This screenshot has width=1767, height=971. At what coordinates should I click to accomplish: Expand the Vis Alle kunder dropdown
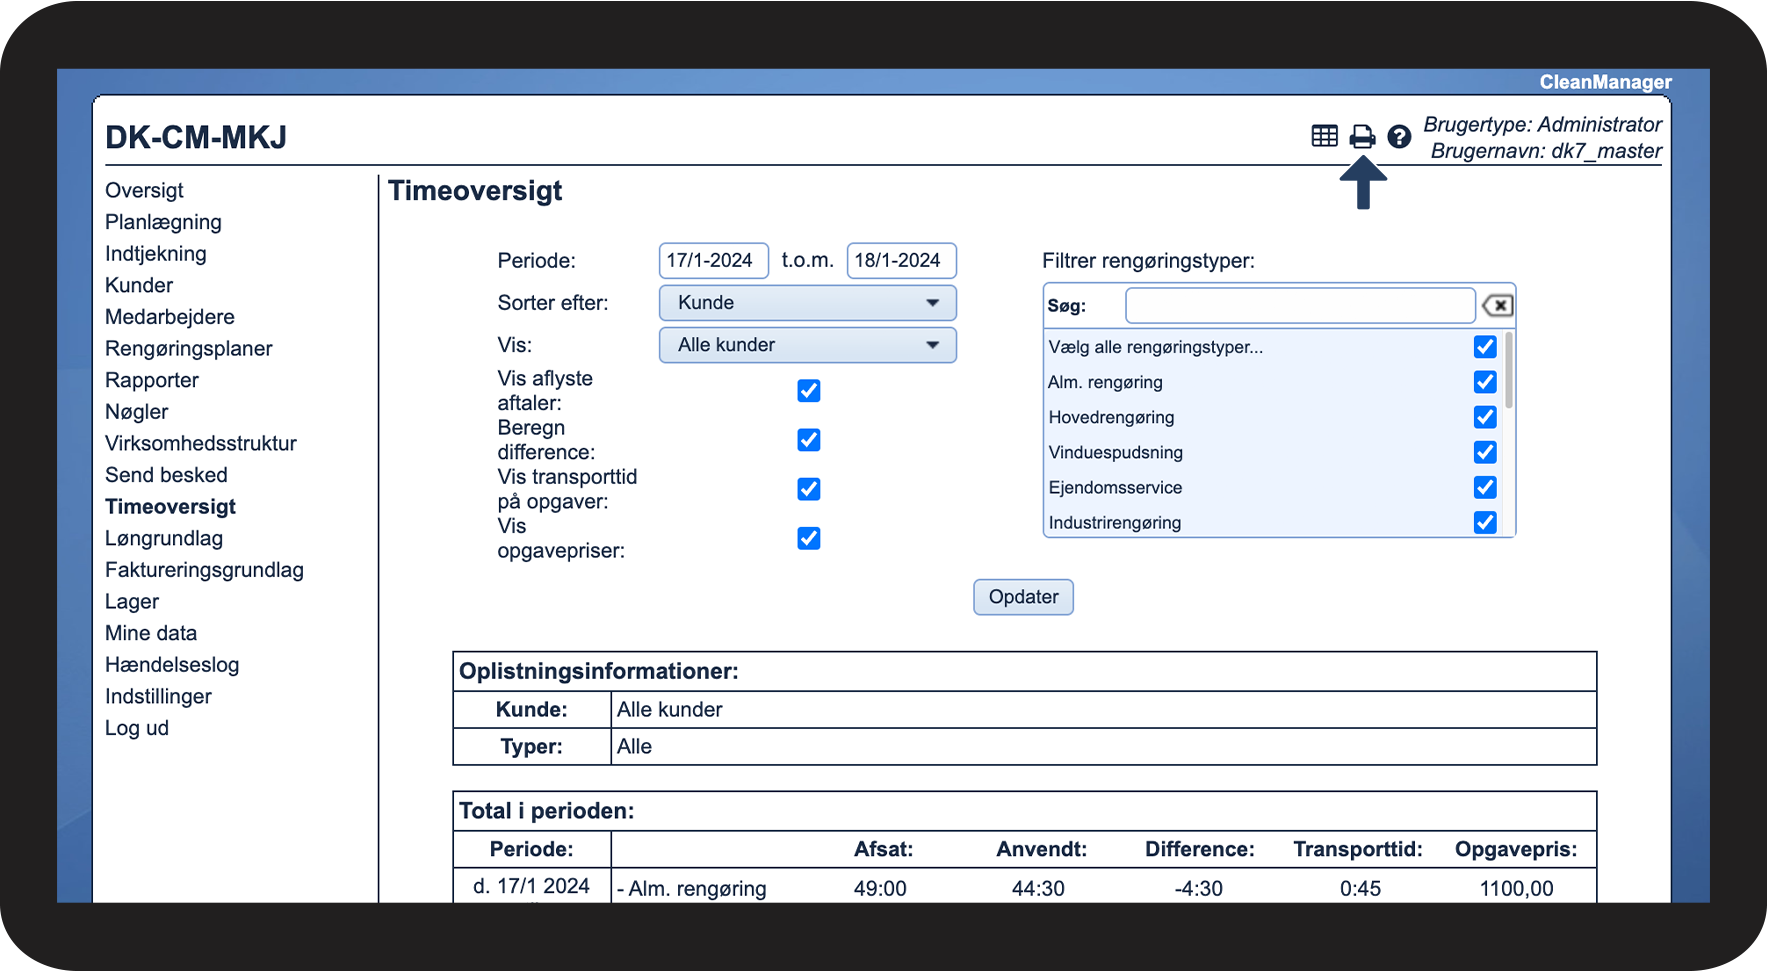(807, 345)
